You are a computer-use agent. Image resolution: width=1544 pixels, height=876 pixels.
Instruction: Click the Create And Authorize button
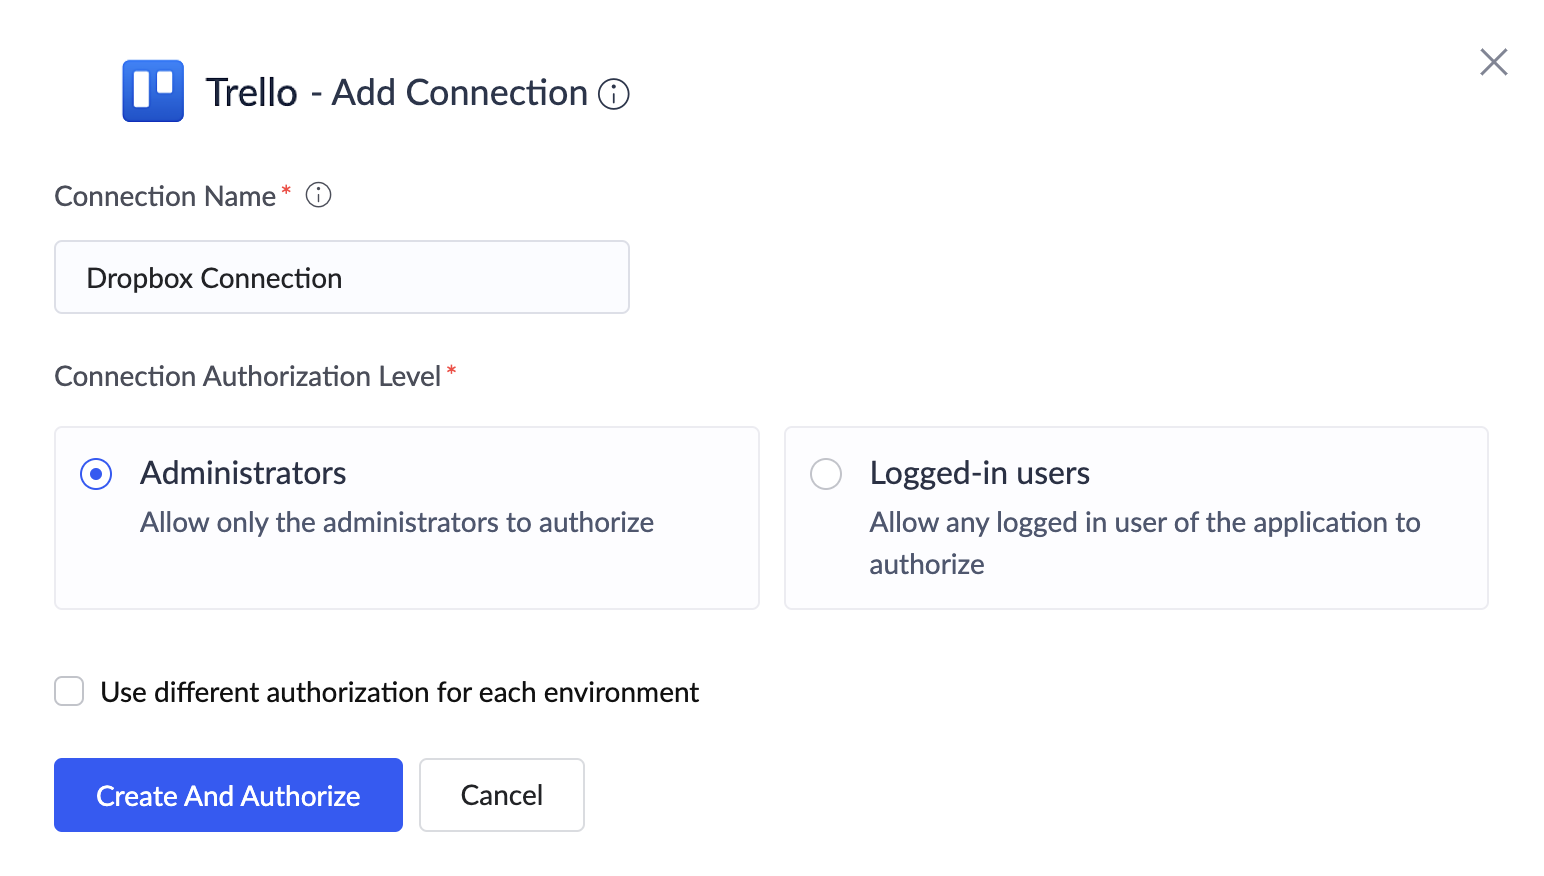click(x=228, y=795)
